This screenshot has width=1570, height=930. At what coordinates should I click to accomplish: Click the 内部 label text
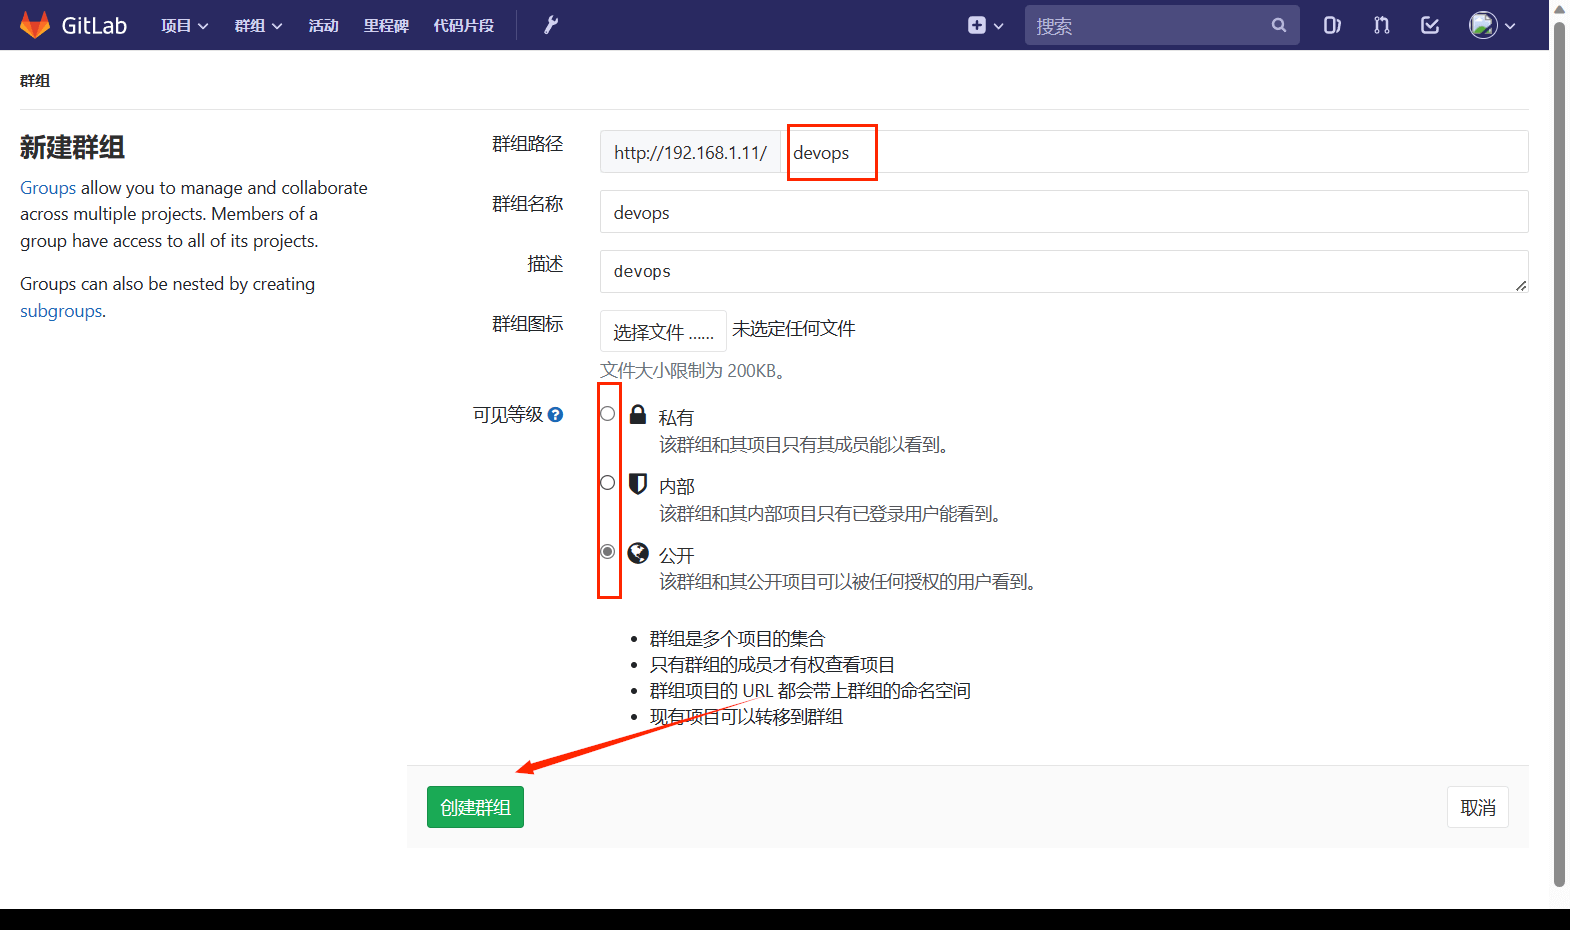pos(676,486)
